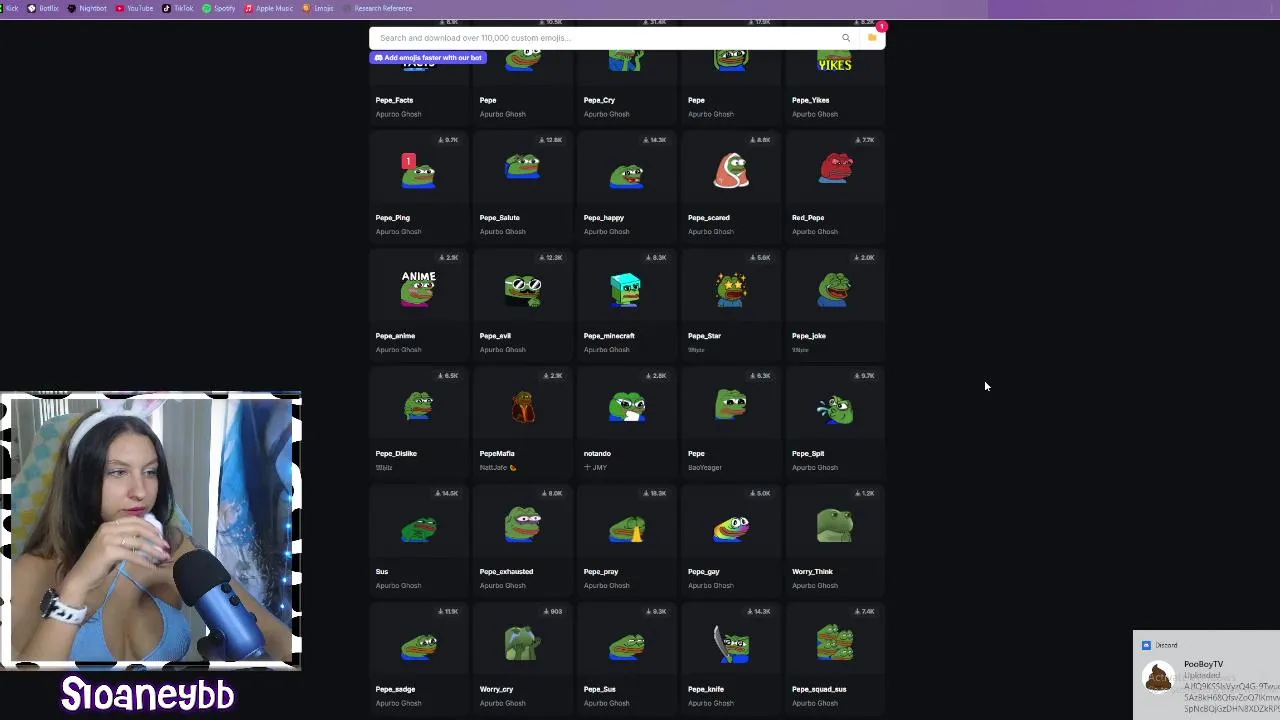This screenshot has height=720, width=1280.
Task: Select the Pepe_exhausted emoji image
Action: point(522,525)
